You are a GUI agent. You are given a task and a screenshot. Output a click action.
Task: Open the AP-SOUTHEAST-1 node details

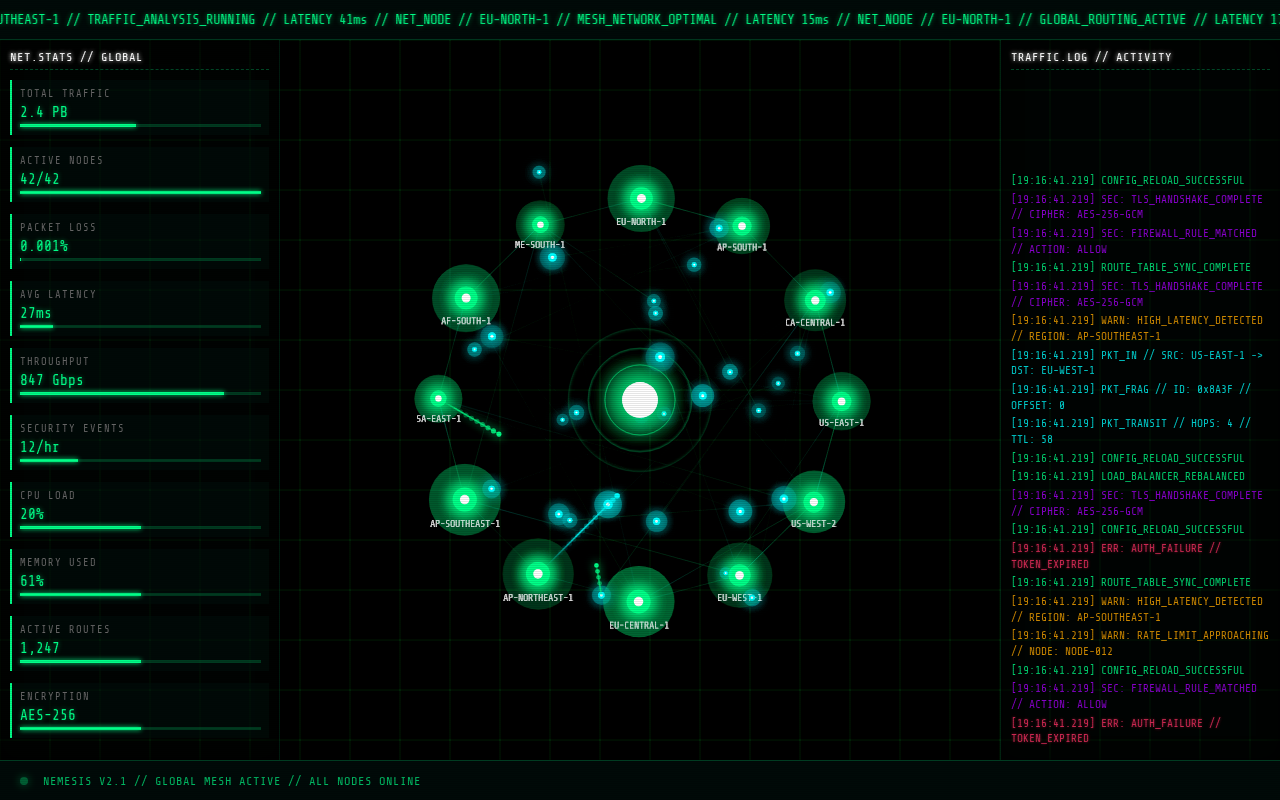click(465, 499)
